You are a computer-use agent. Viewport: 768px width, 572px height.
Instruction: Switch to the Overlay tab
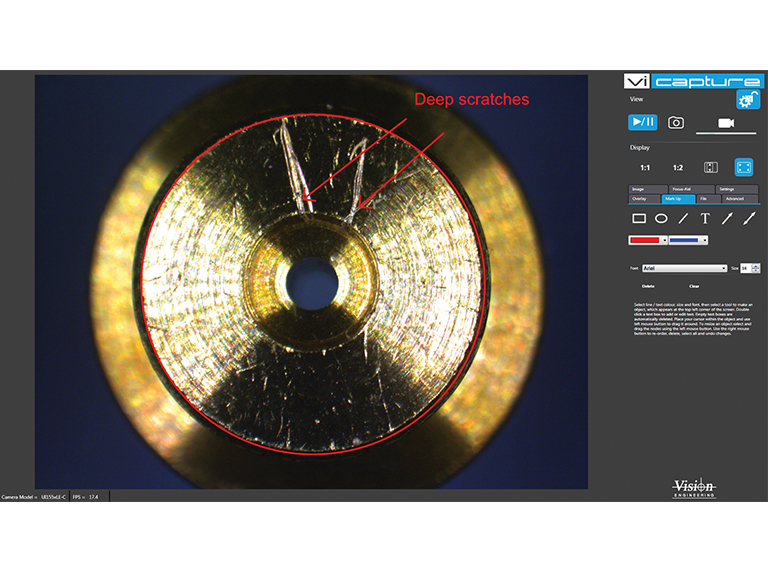[x=639, y=199]
